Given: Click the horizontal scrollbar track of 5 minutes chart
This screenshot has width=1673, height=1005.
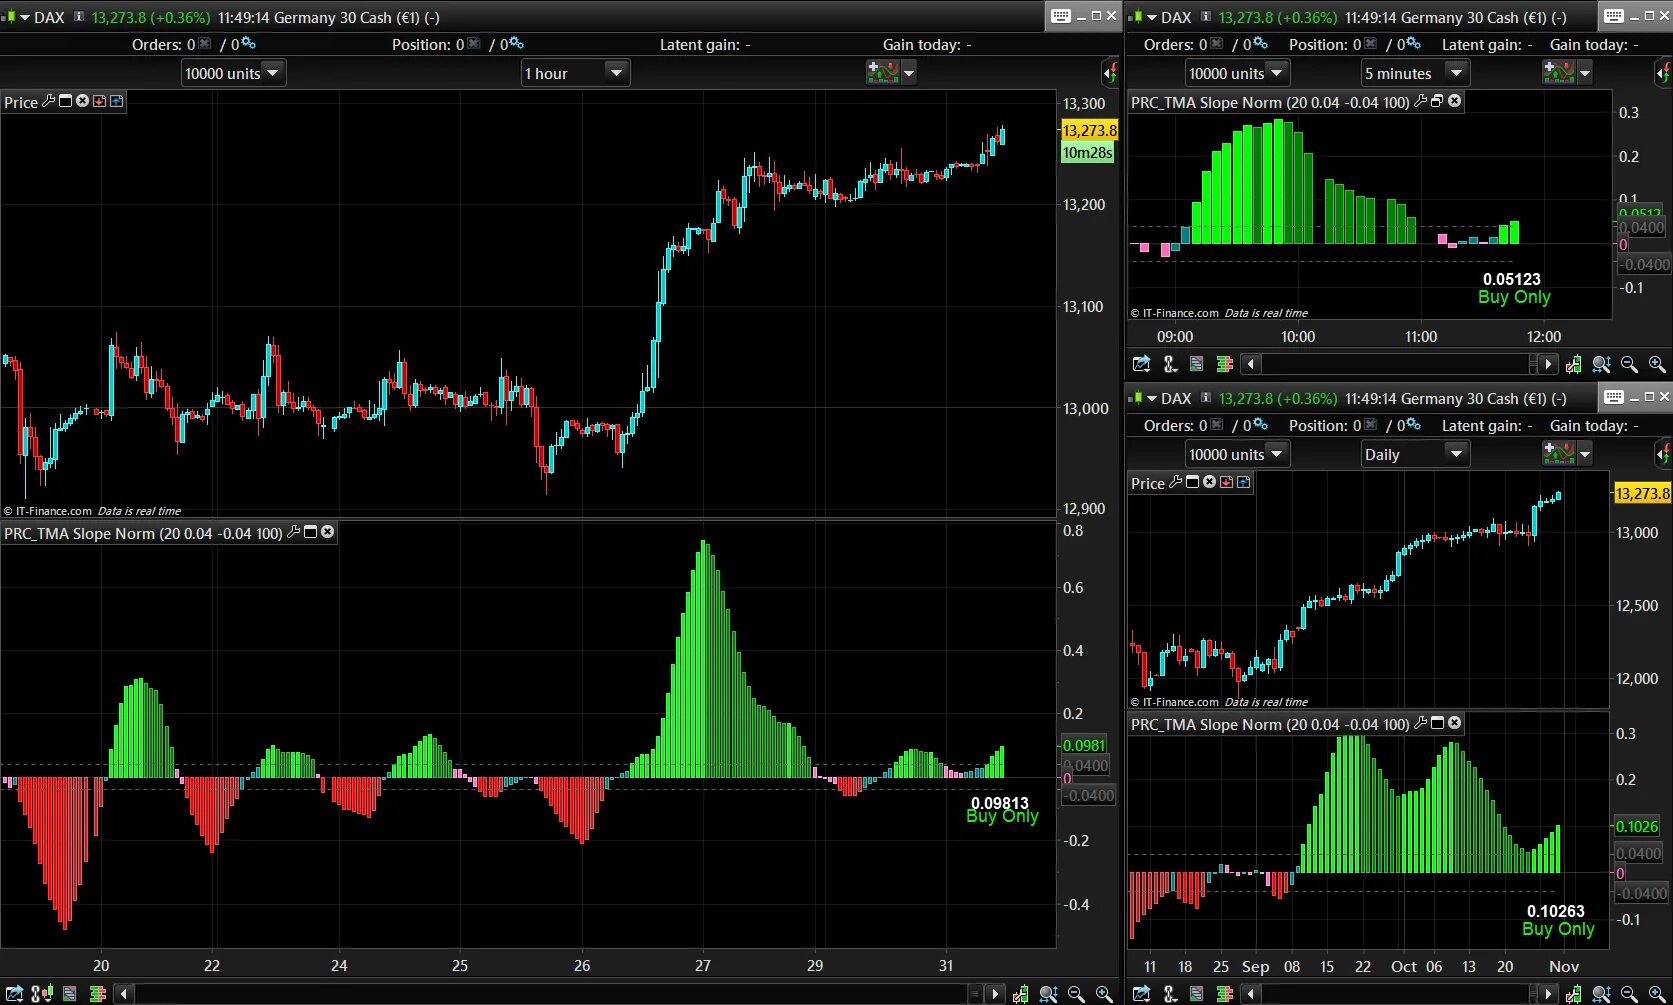Looking at the screenshot, I should [x=1395, y=364].
